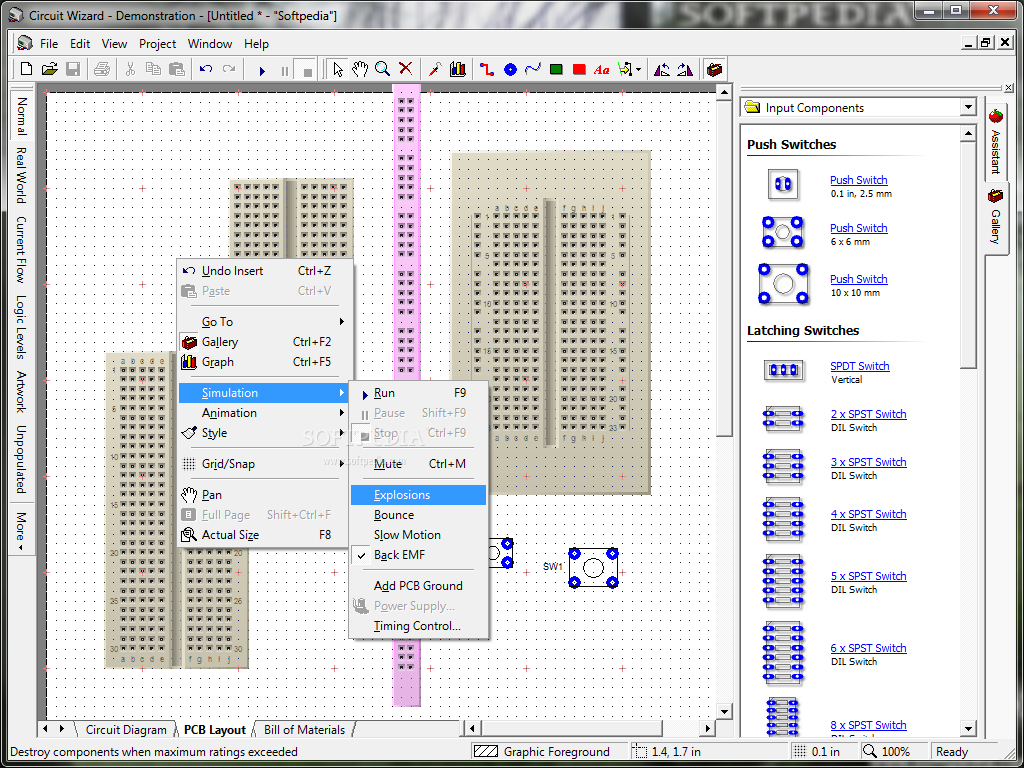The height and width of the screenshot is (768, 1024).
Task: Click the green color swatch in the toolbar
Action: (x=557, y=69)
